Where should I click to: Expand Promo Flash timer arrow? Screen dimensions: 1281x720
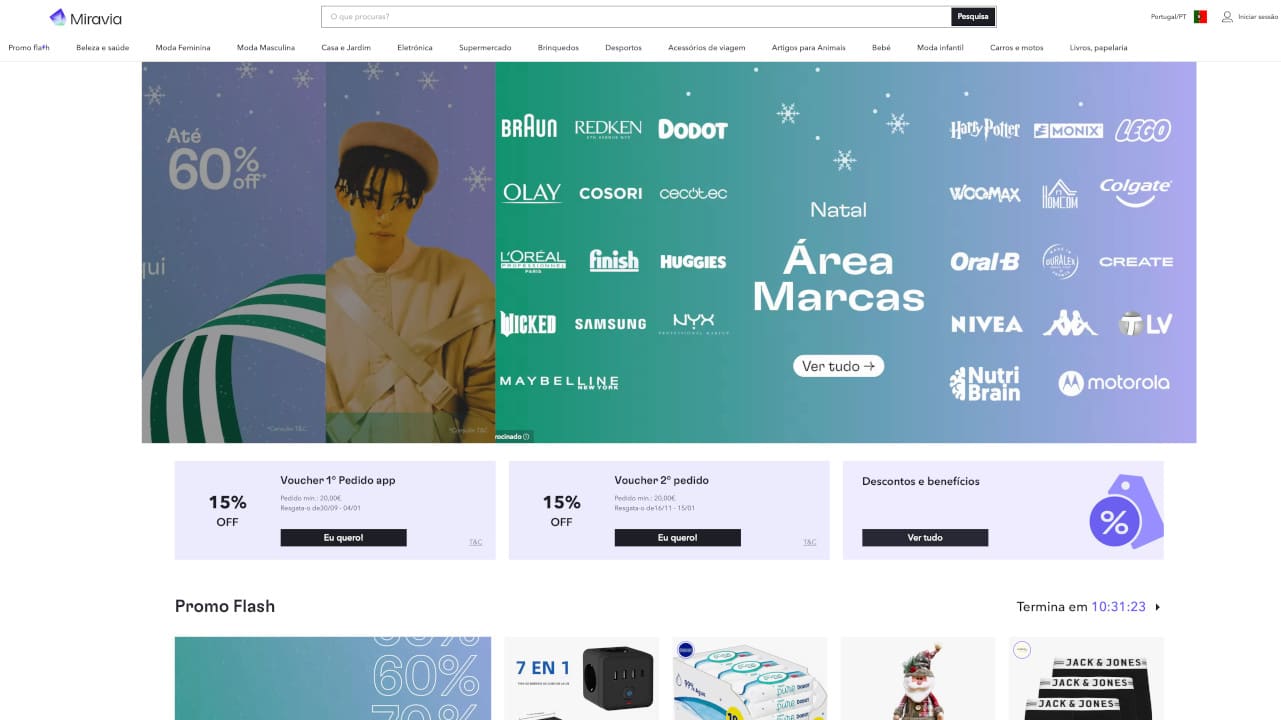point(1158,607)
